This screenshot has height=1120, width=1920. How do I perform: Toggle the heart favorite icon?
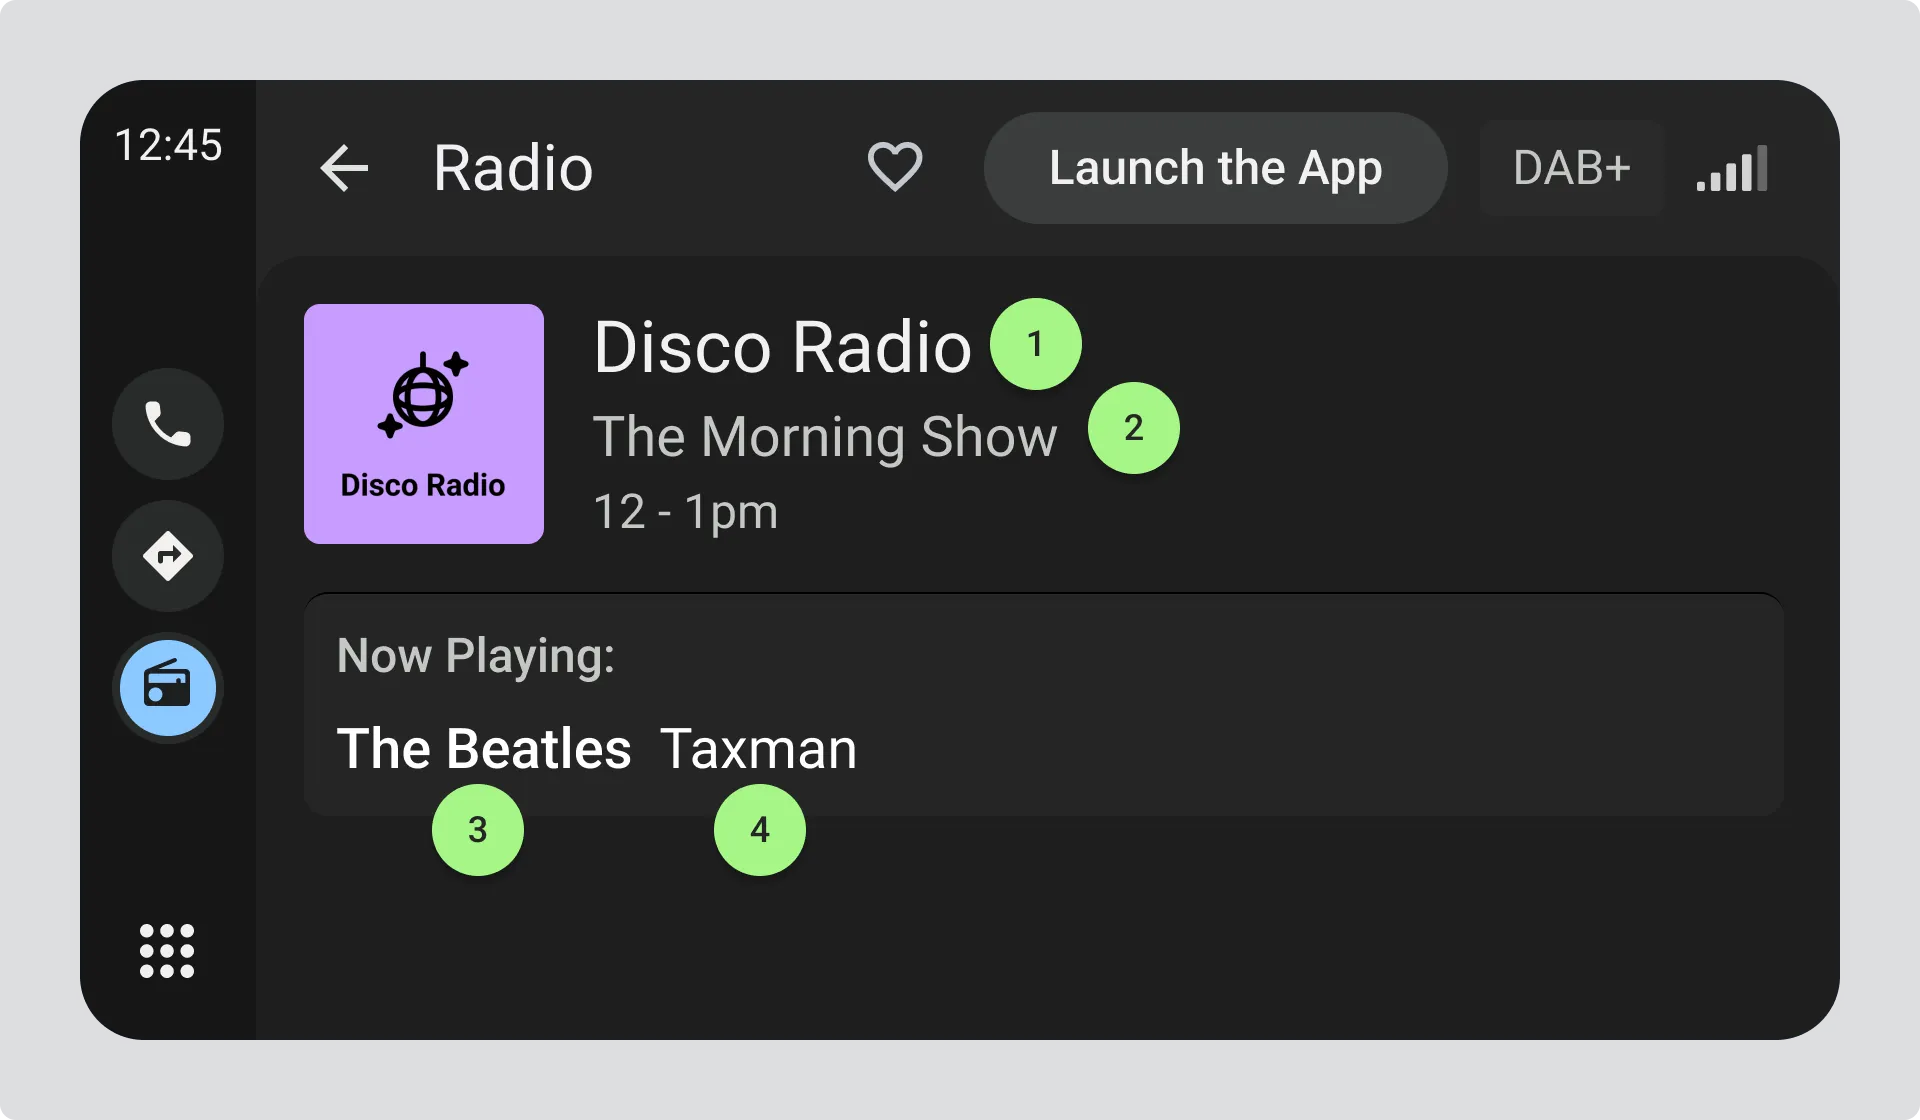894,167
